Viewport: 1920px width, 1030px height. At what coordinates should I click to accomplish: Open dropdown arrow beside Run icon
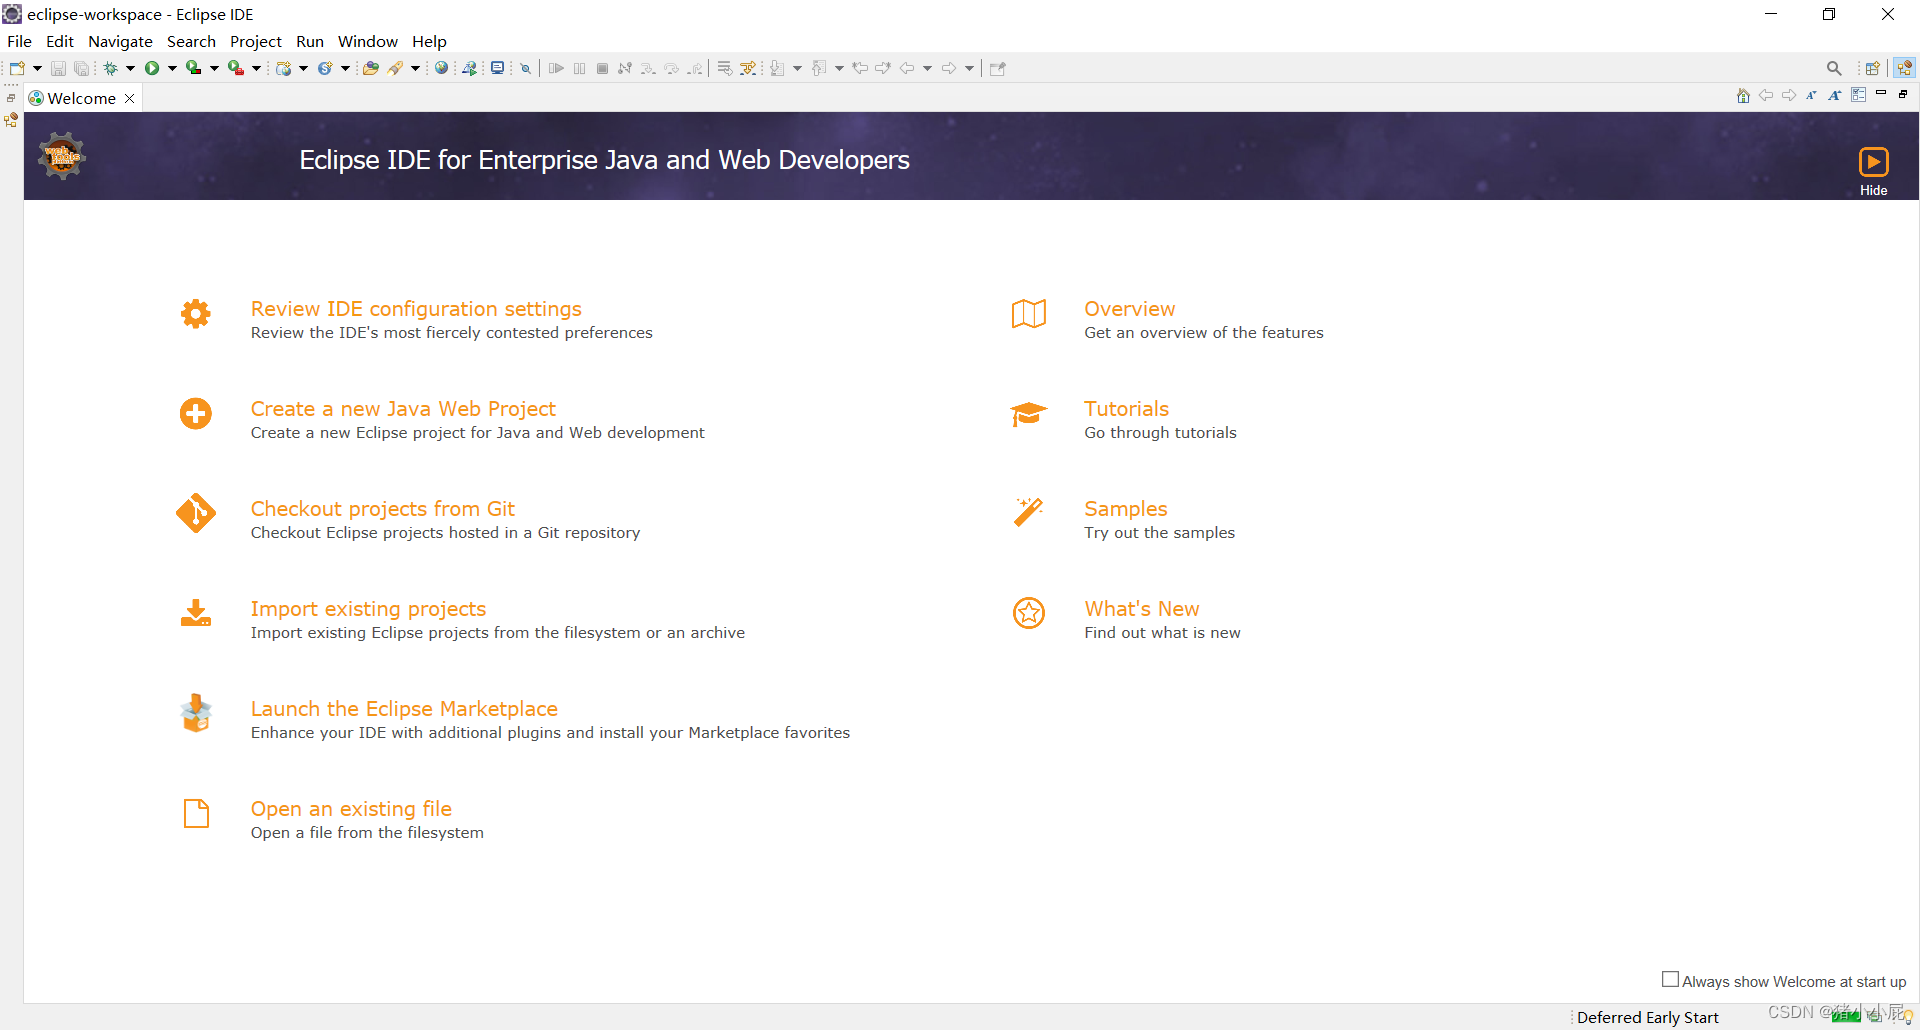coord(172,68)
